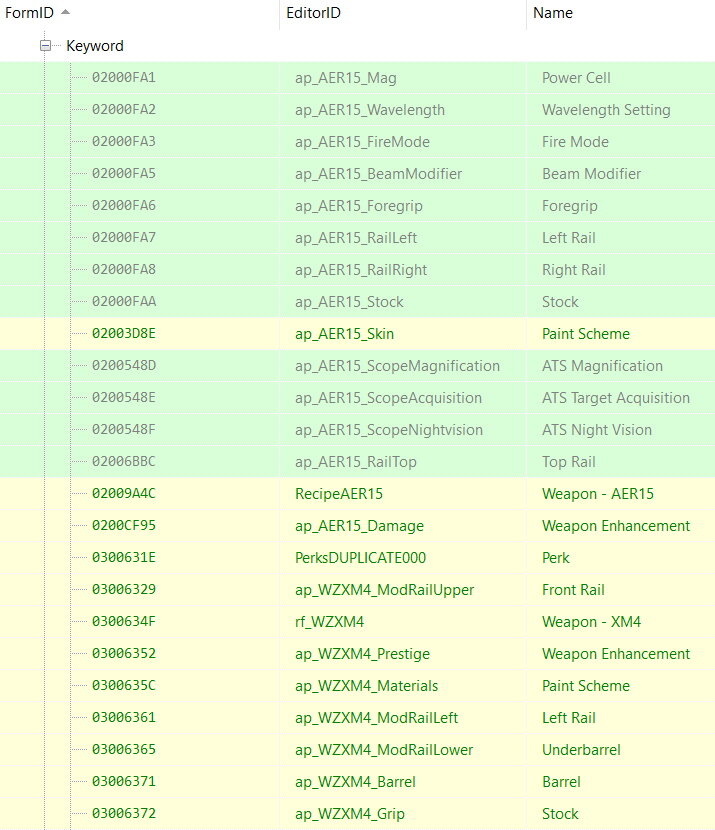Select FormID 0200CF95 row
The height and width of the screenshot is (830, 715).
[x=357, y=526]
